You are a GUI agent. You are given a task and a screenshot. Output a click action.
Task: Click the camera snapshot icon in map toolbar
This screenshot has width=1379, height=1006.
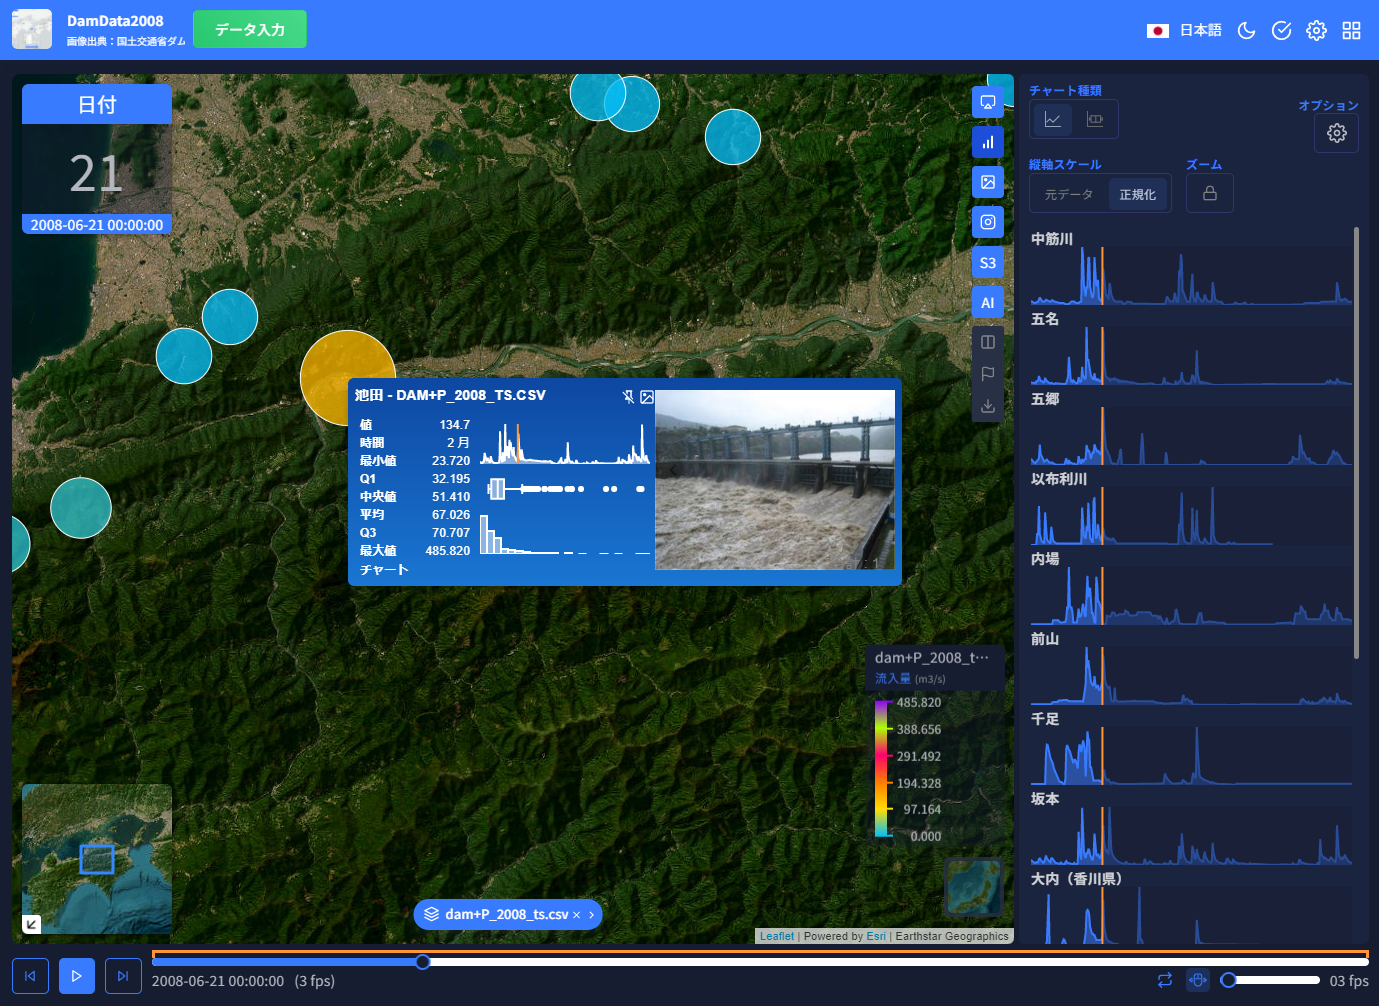coord(988,222)
